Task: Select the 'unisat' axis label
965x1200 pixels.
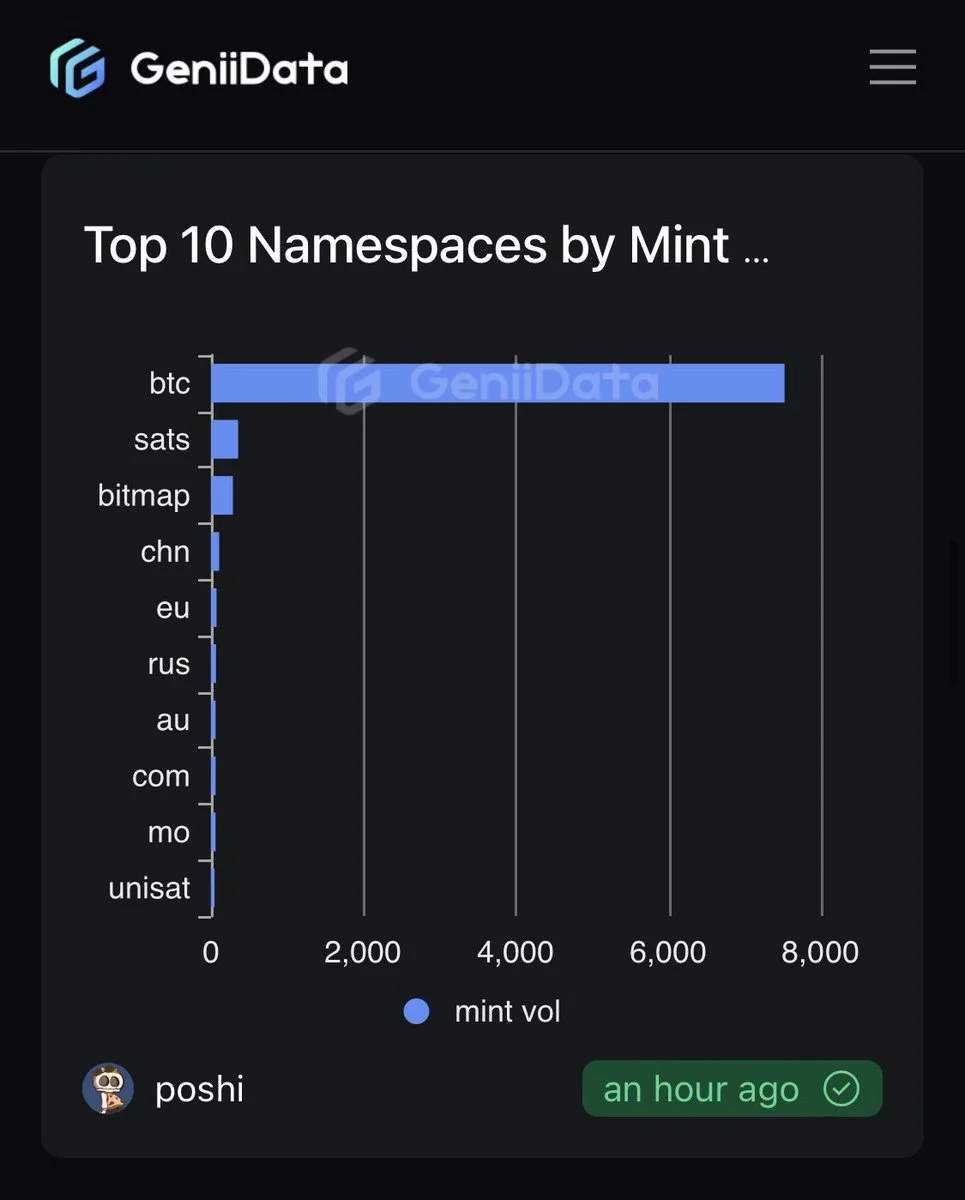Action: click(149, 887)
